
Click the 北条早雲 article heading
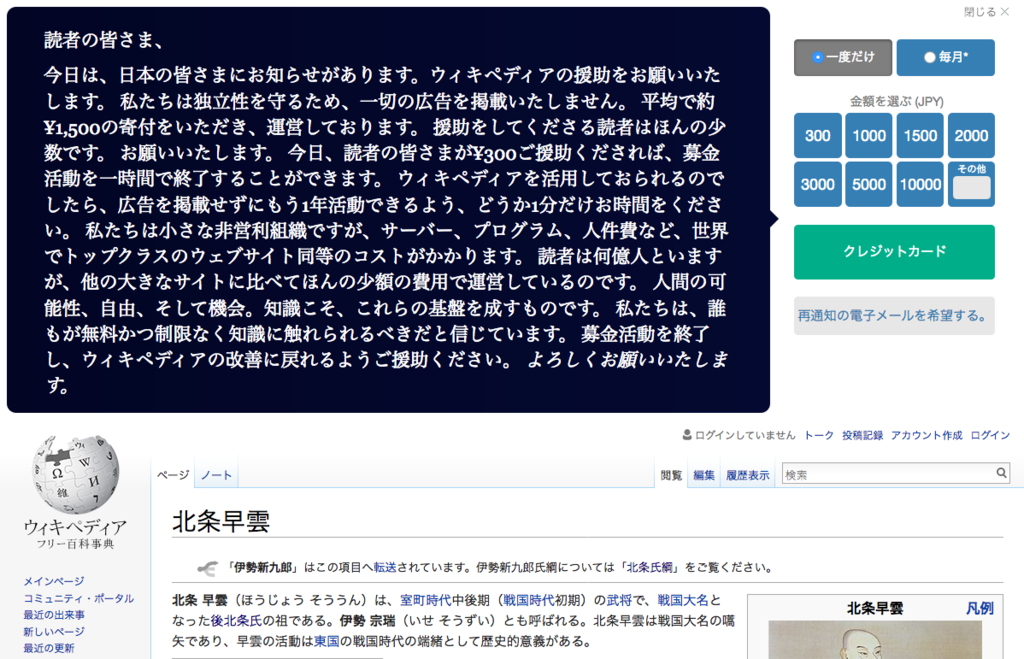(221, 521)
